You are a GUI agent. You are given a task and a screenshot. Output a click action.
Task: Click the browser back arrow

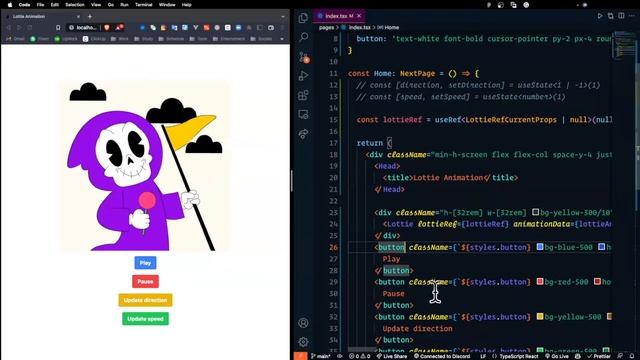[x=9, y=28]
